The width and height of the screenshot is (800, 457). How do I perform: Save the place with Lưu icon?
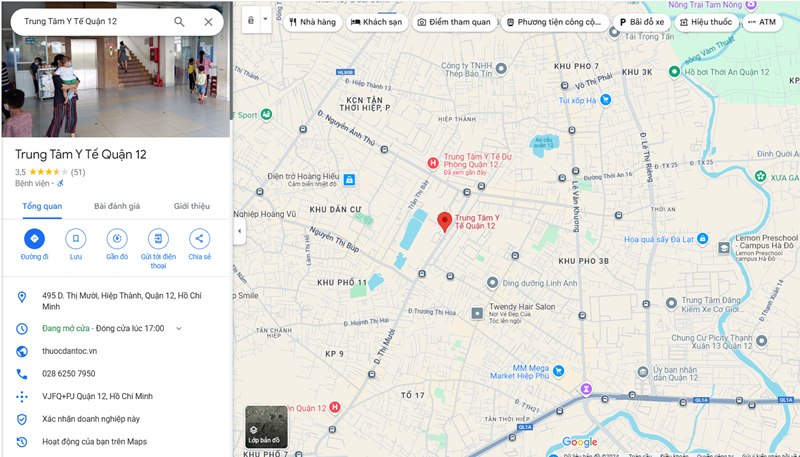coord(75,238)
